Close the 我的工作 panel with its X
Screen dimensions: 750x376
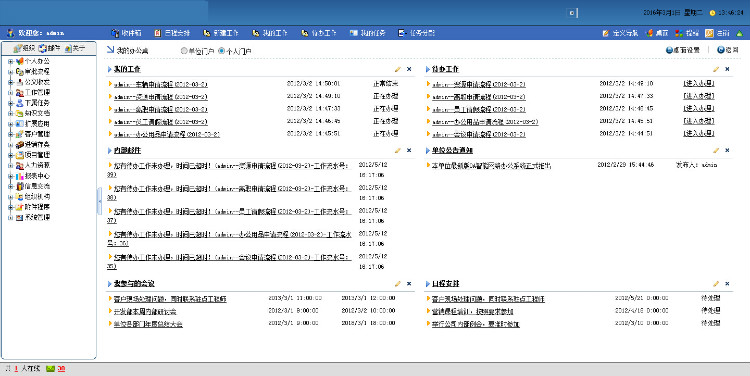pyautogui.click(x=409, y=69)
